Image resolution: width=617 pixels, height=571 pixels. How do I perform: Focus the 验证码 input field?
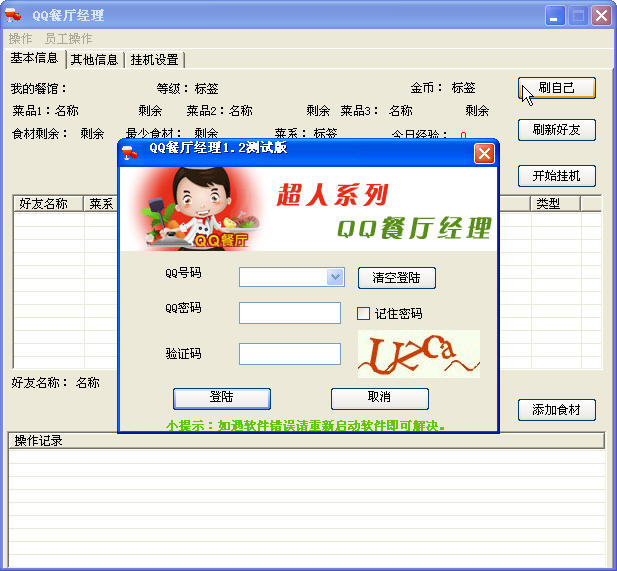pos(290,354)
